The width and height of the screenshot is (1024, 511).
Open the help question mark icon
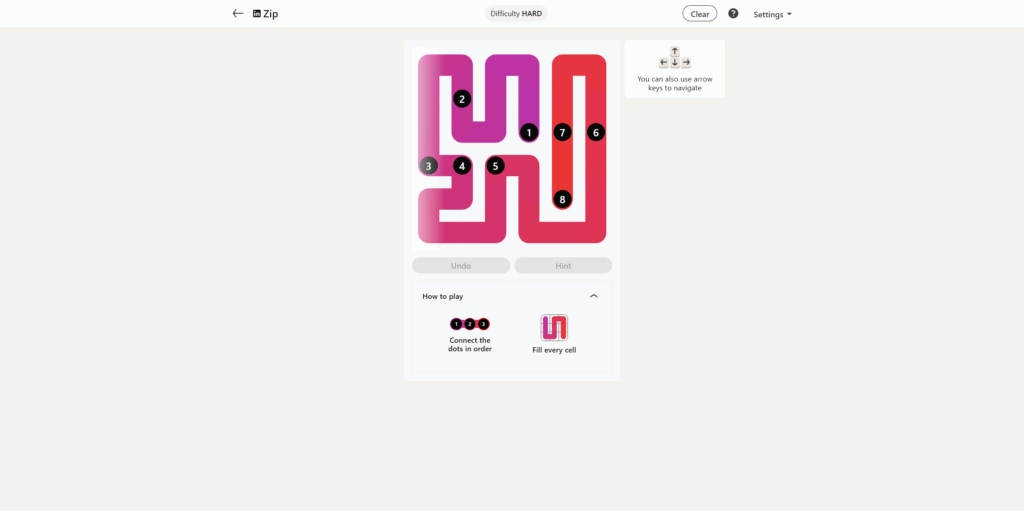[x=733, y=14]
